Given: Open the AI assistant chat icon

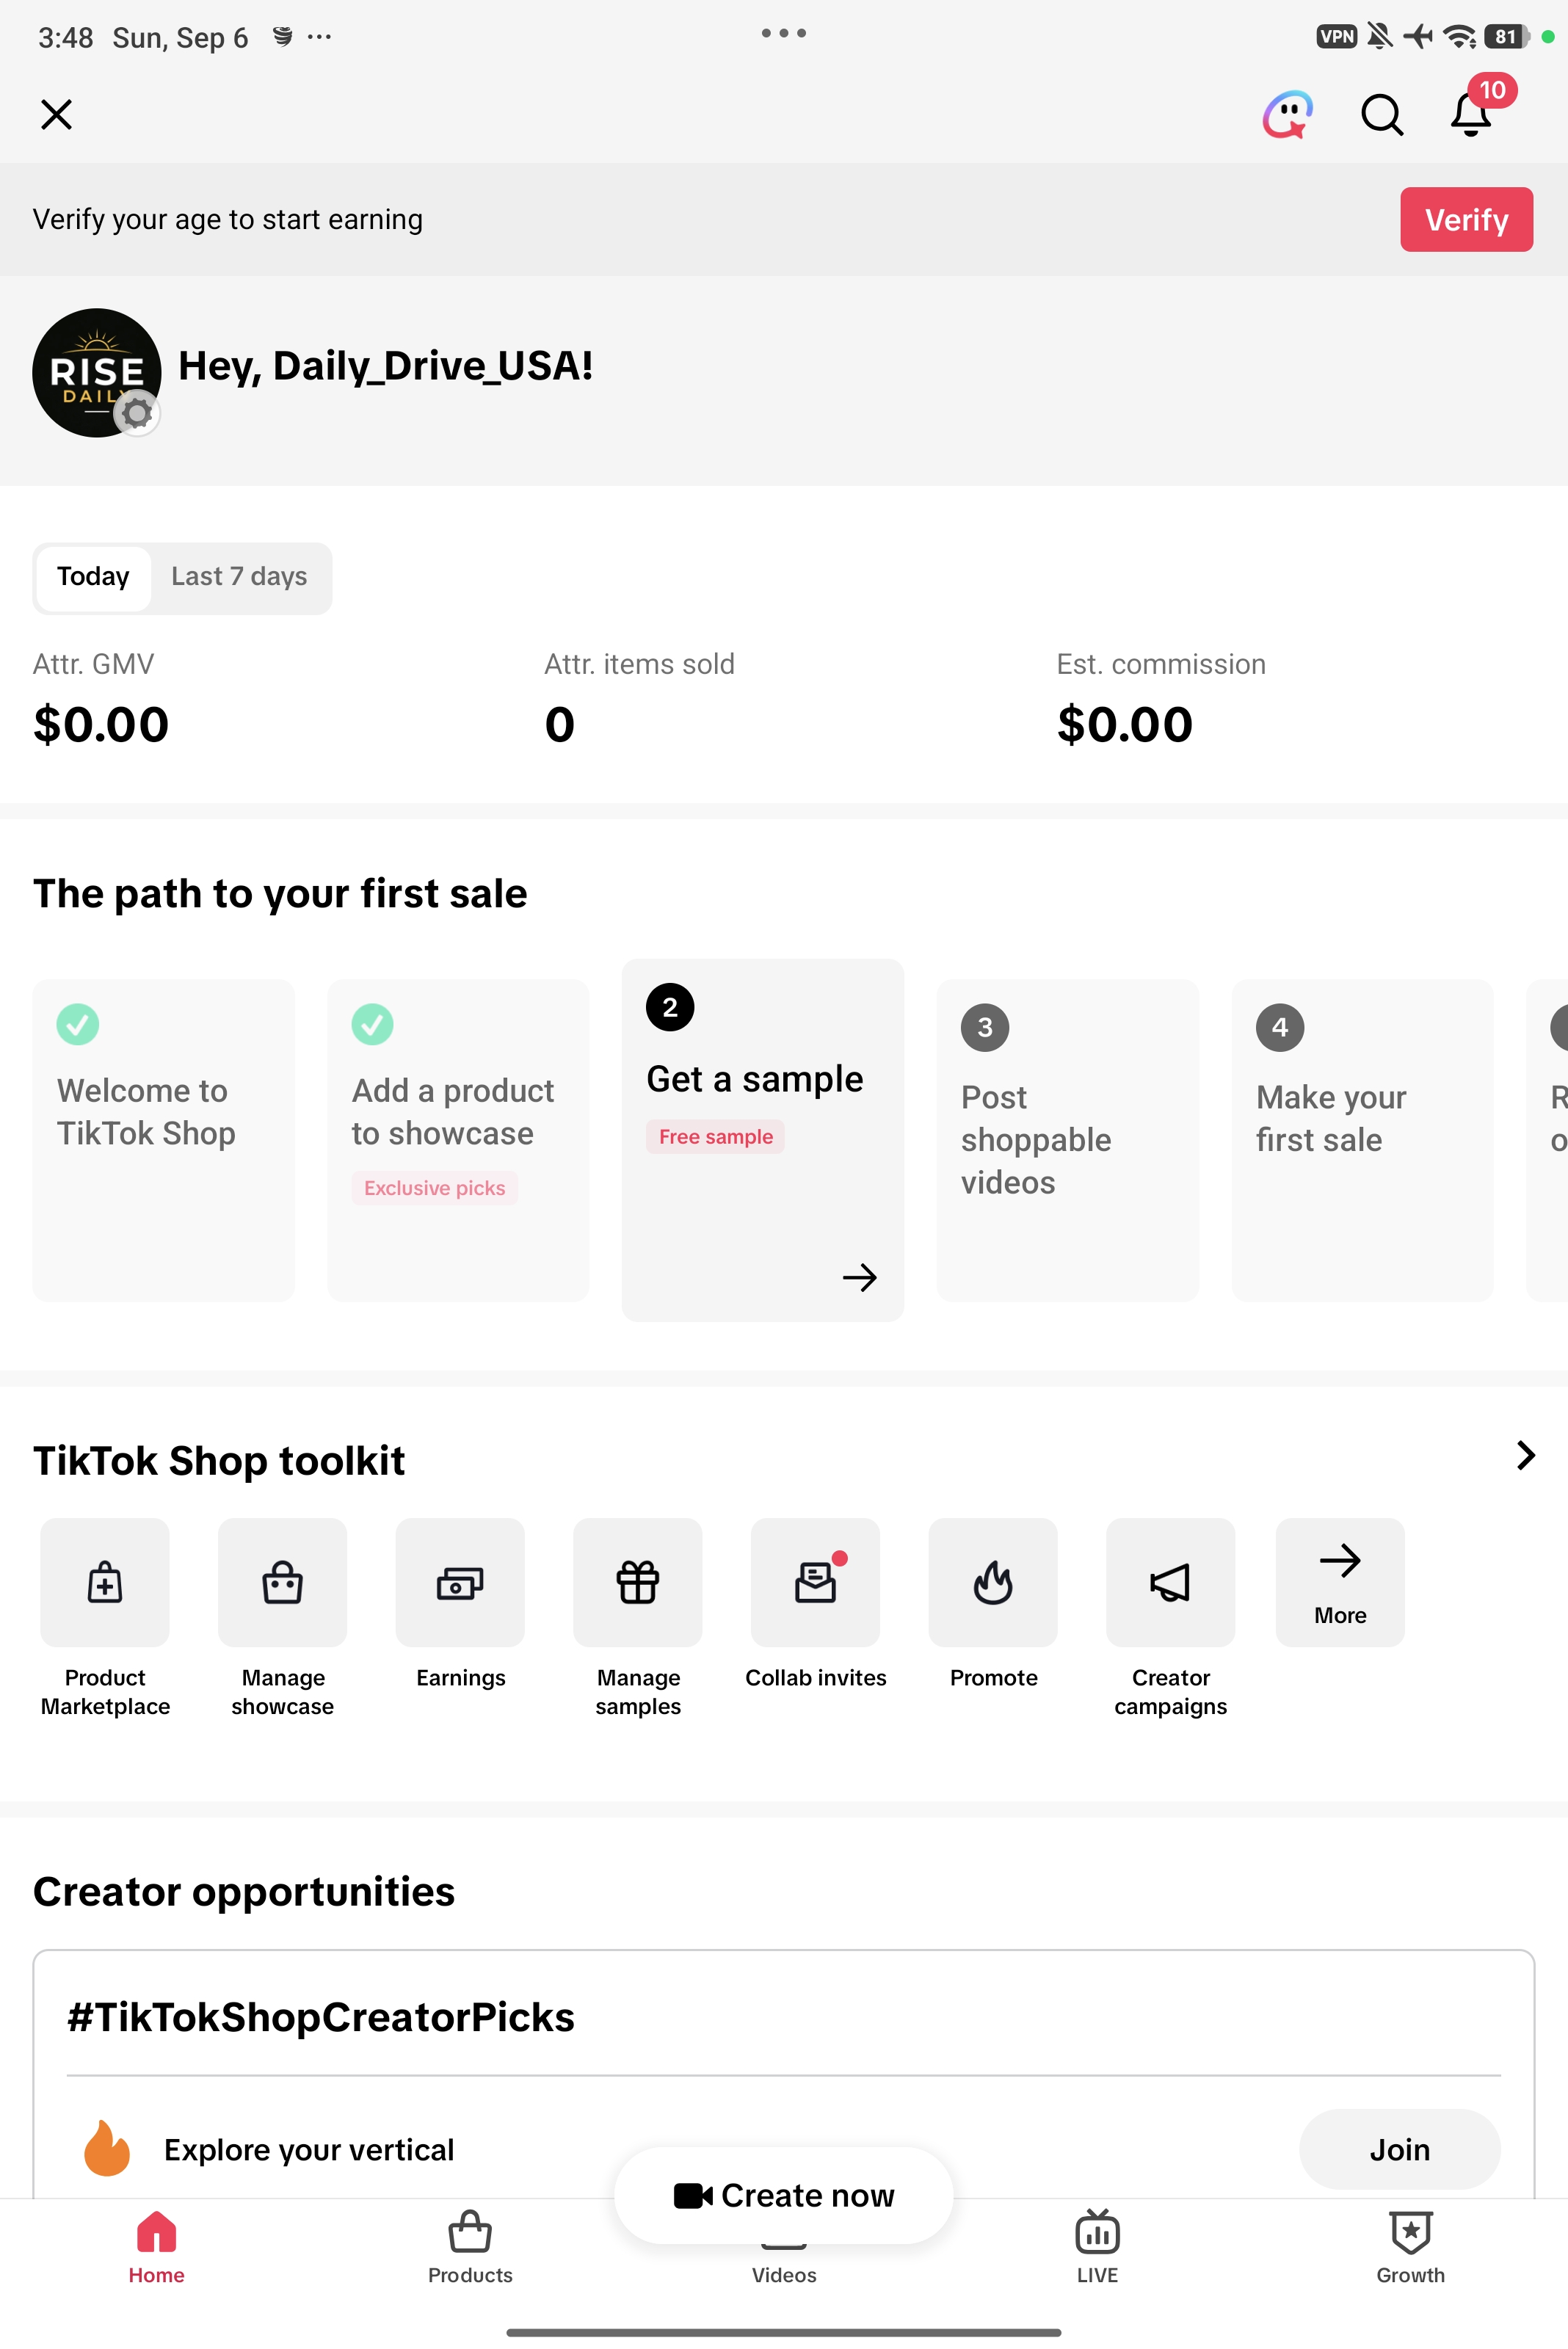Looking at the screenshot, I should (x=1288, y=114).
